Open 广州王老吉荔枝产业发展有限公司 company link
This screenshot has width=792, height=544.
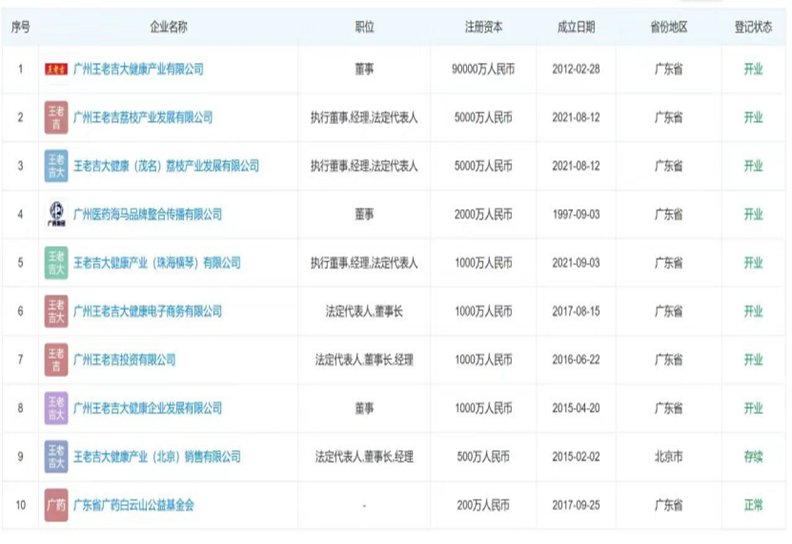143,118
